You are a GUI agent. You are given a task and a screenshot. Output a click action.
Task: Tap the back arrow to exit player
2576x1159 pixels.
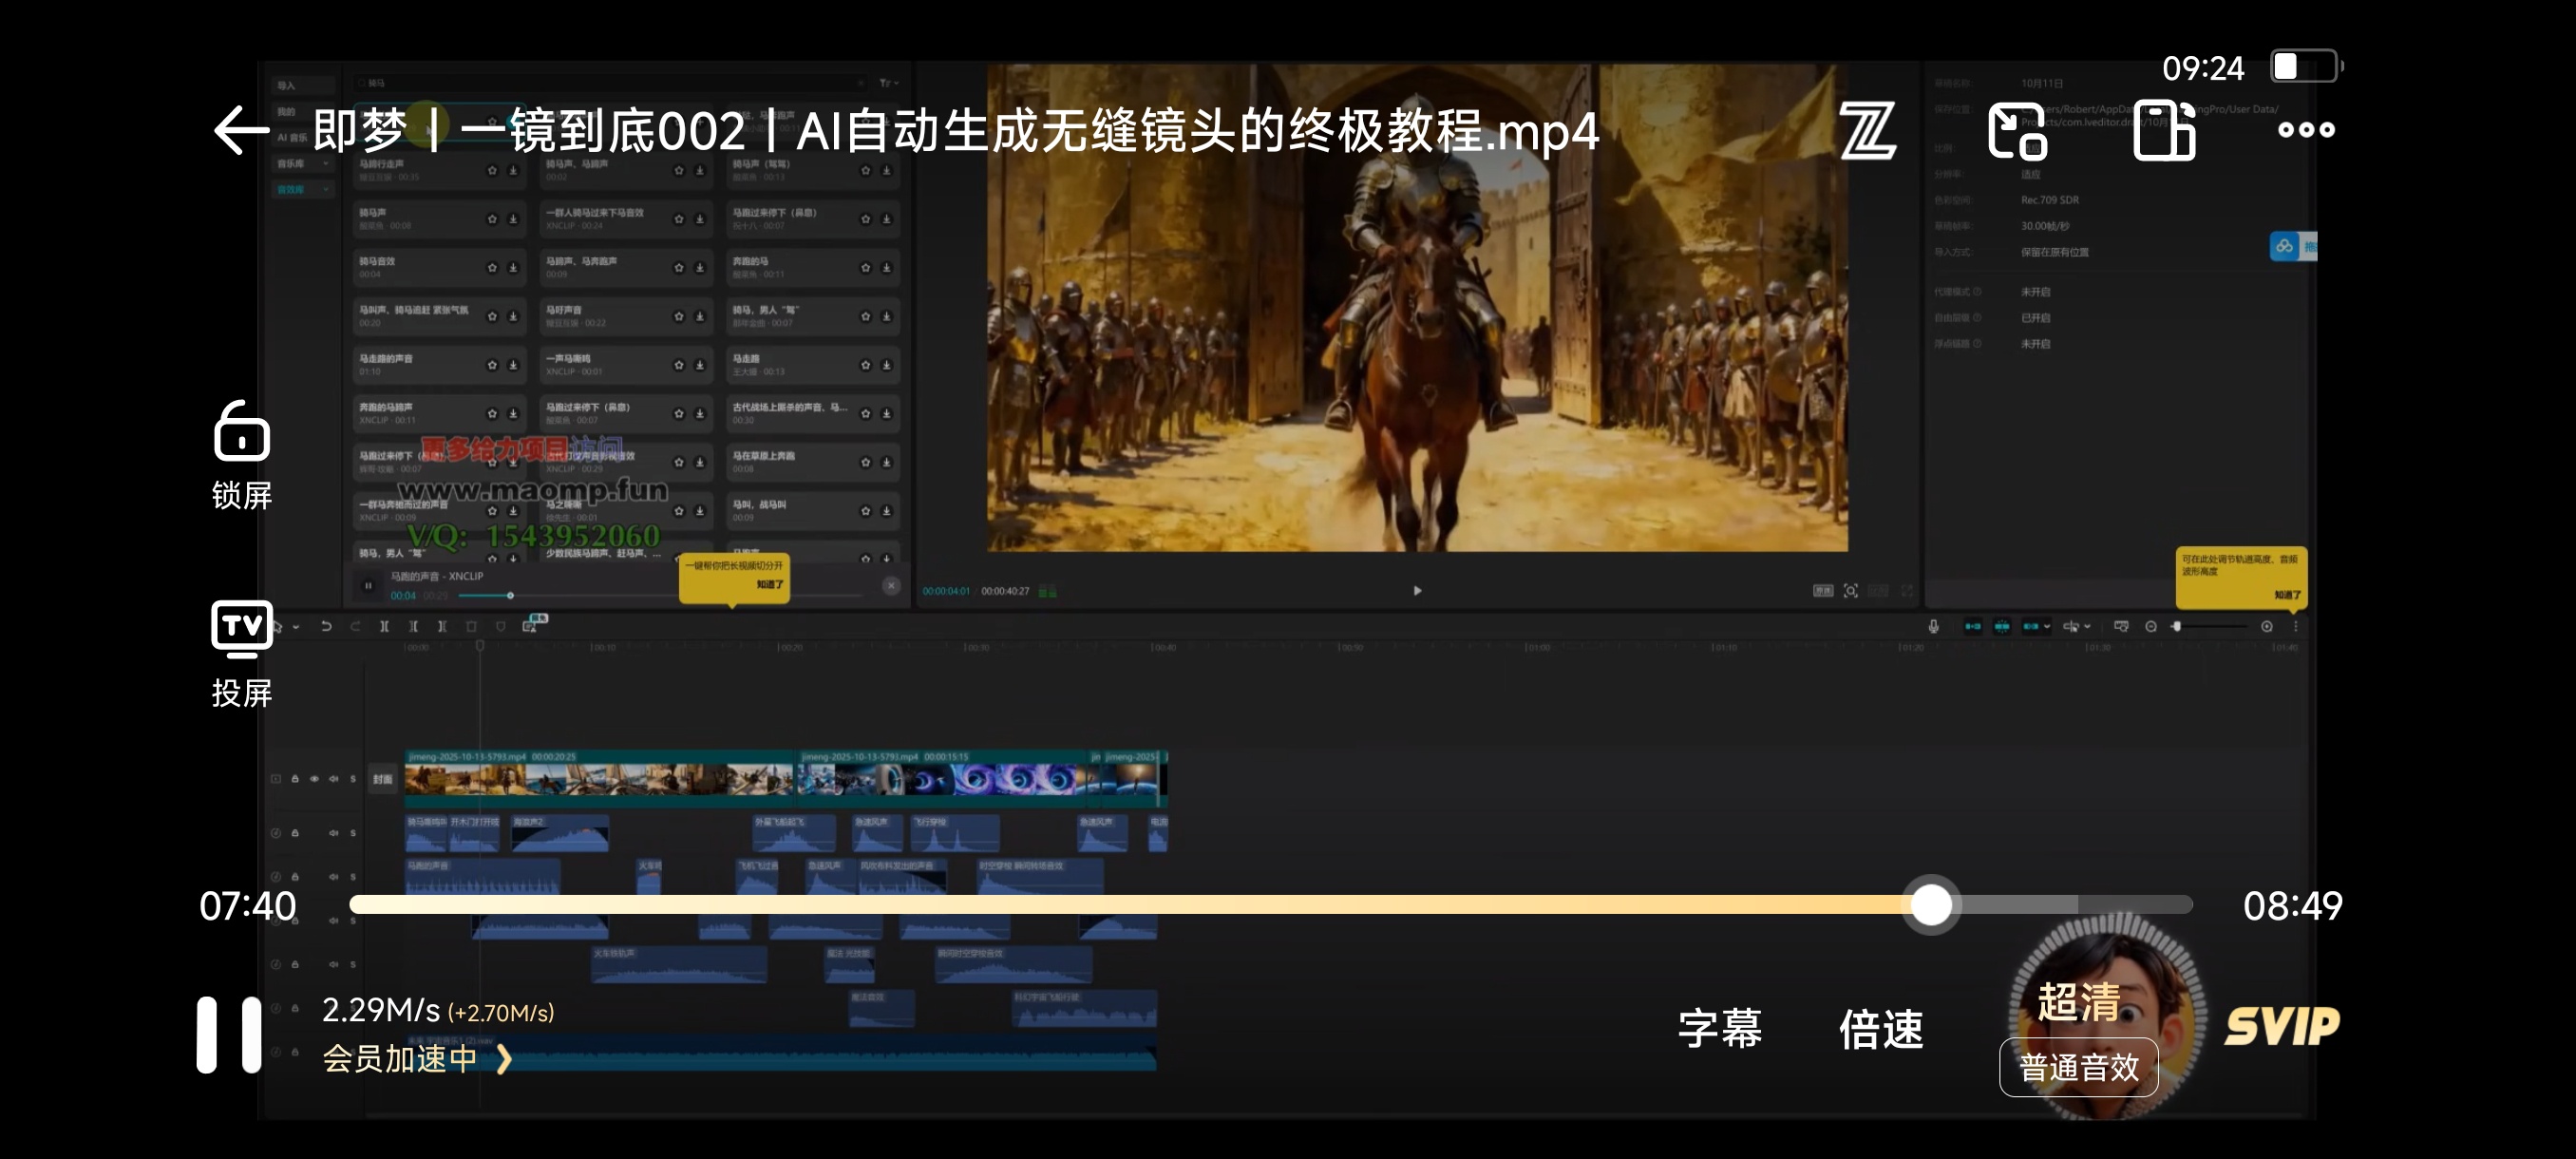(241, 131)
